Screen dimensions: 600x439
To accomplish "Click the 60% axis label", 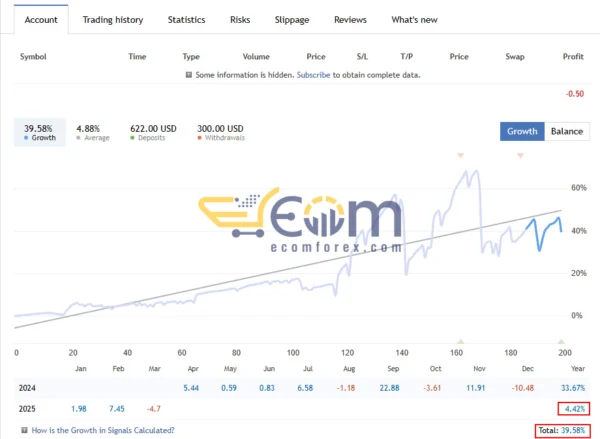I will (579, 188).
